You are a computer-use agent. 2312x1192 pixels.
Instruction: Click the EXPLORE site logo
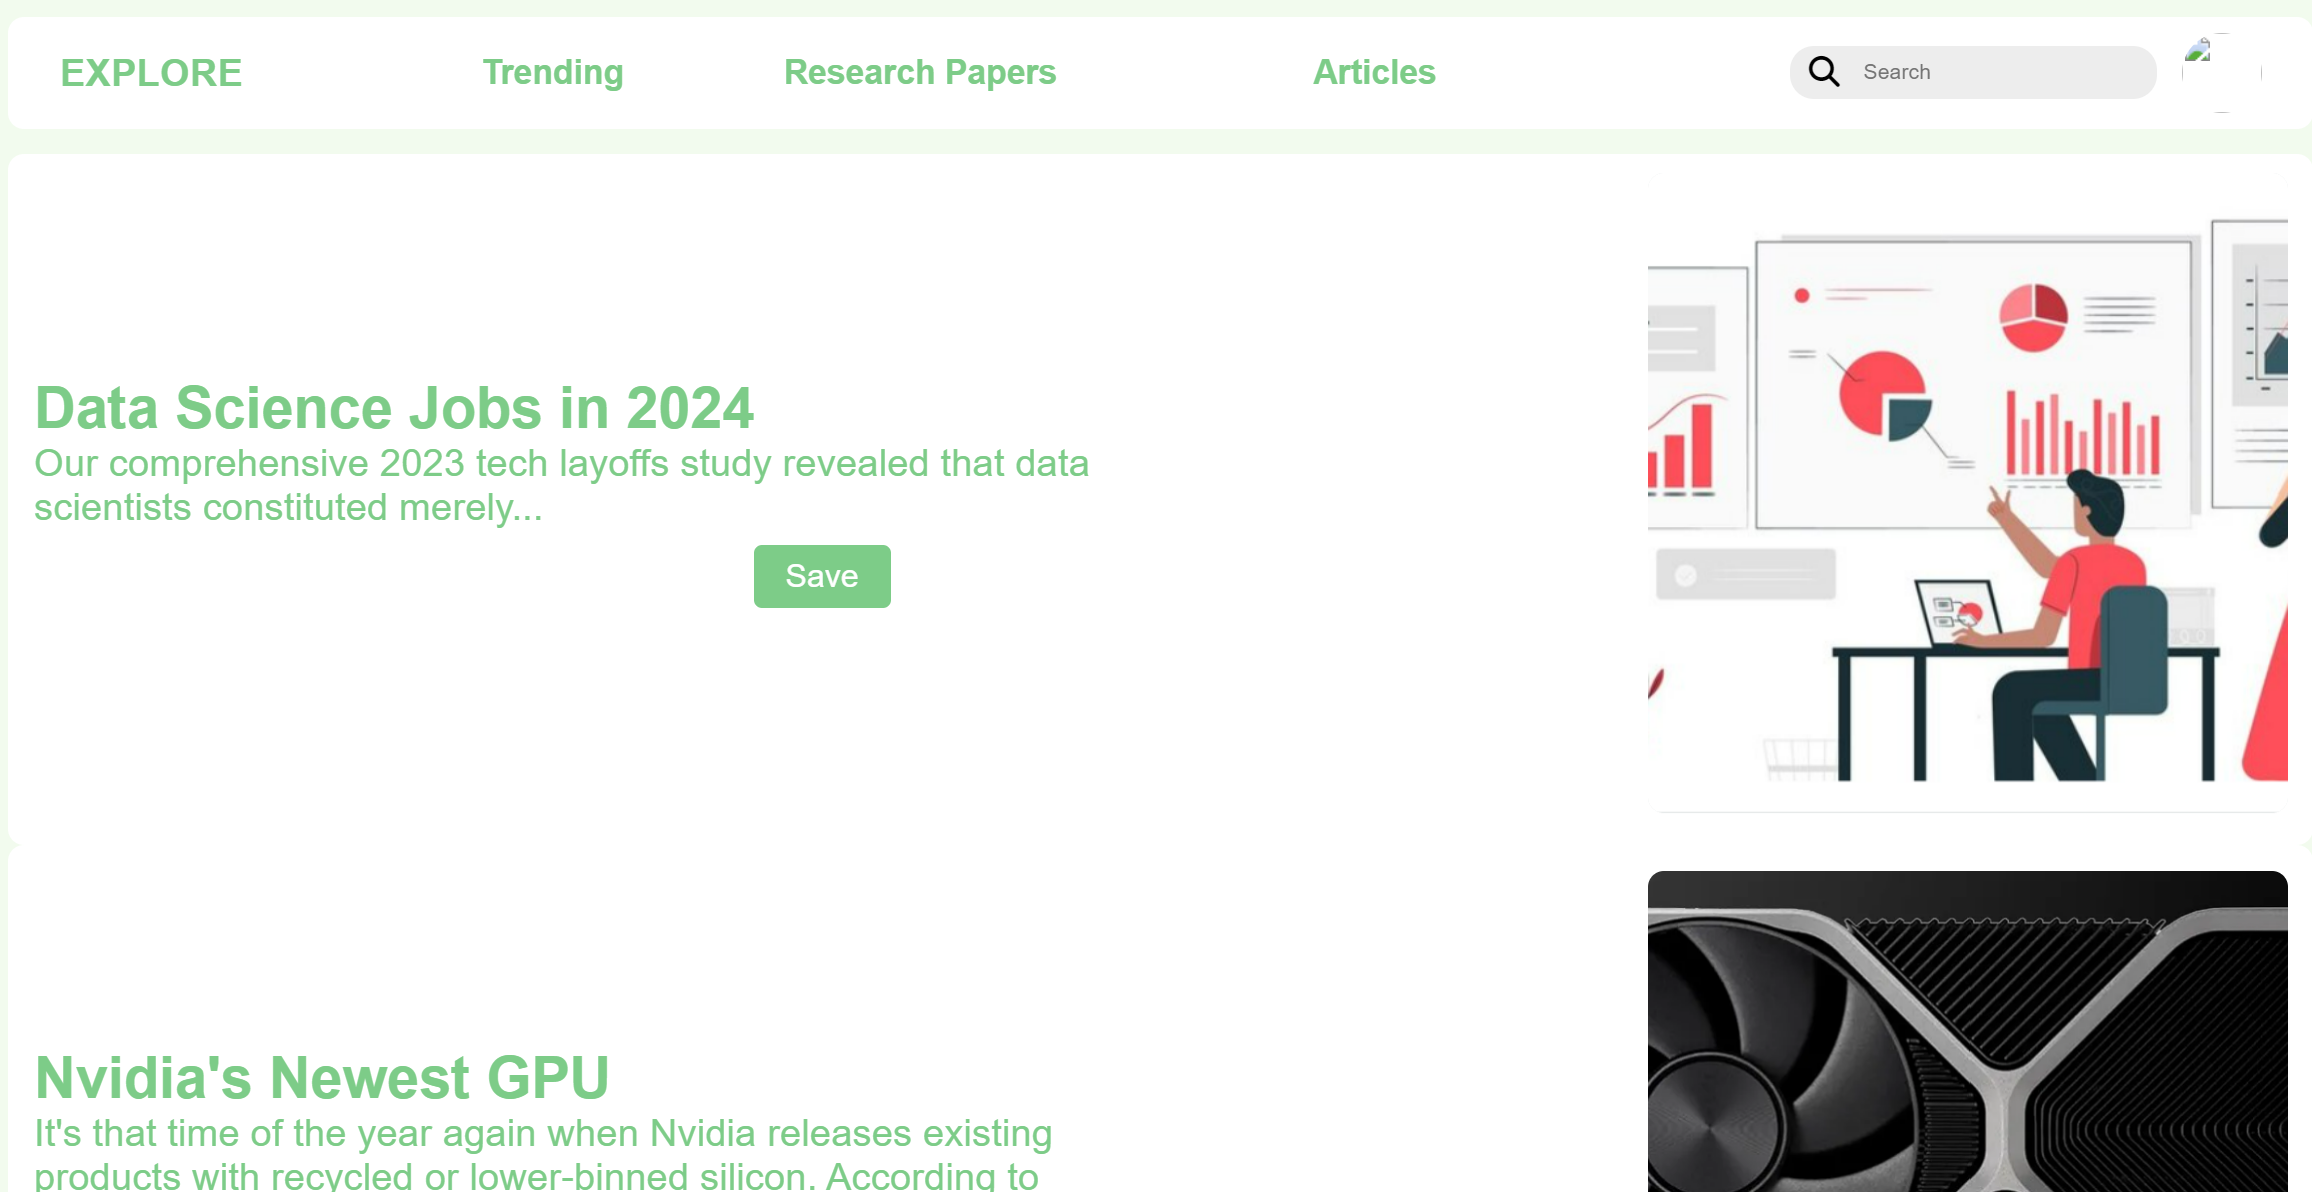point(151,73)
